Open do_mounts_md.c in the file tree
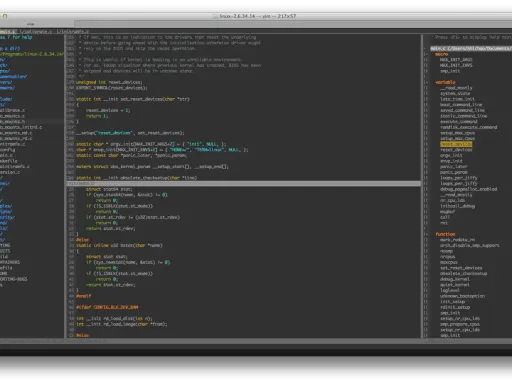 [x=16, y=133]
